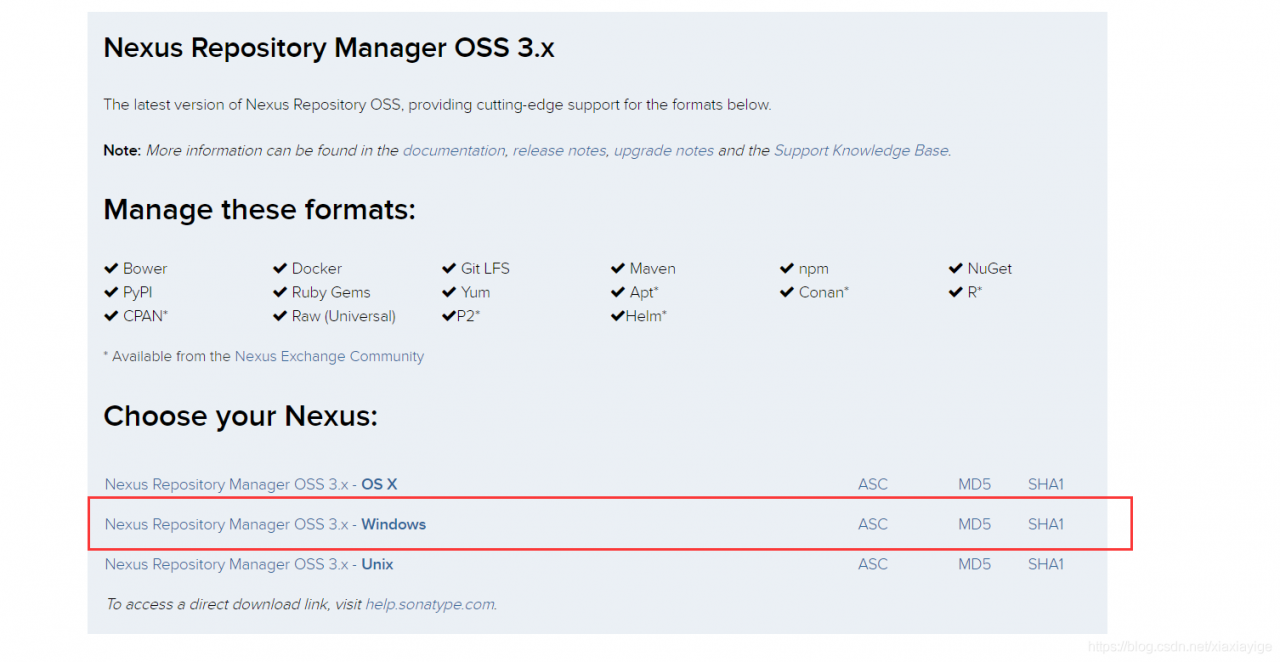Viewport: 1280px width, 662px height.
Task: Open the release notes link
Action: pyautogui.click(x=559, y=150)
